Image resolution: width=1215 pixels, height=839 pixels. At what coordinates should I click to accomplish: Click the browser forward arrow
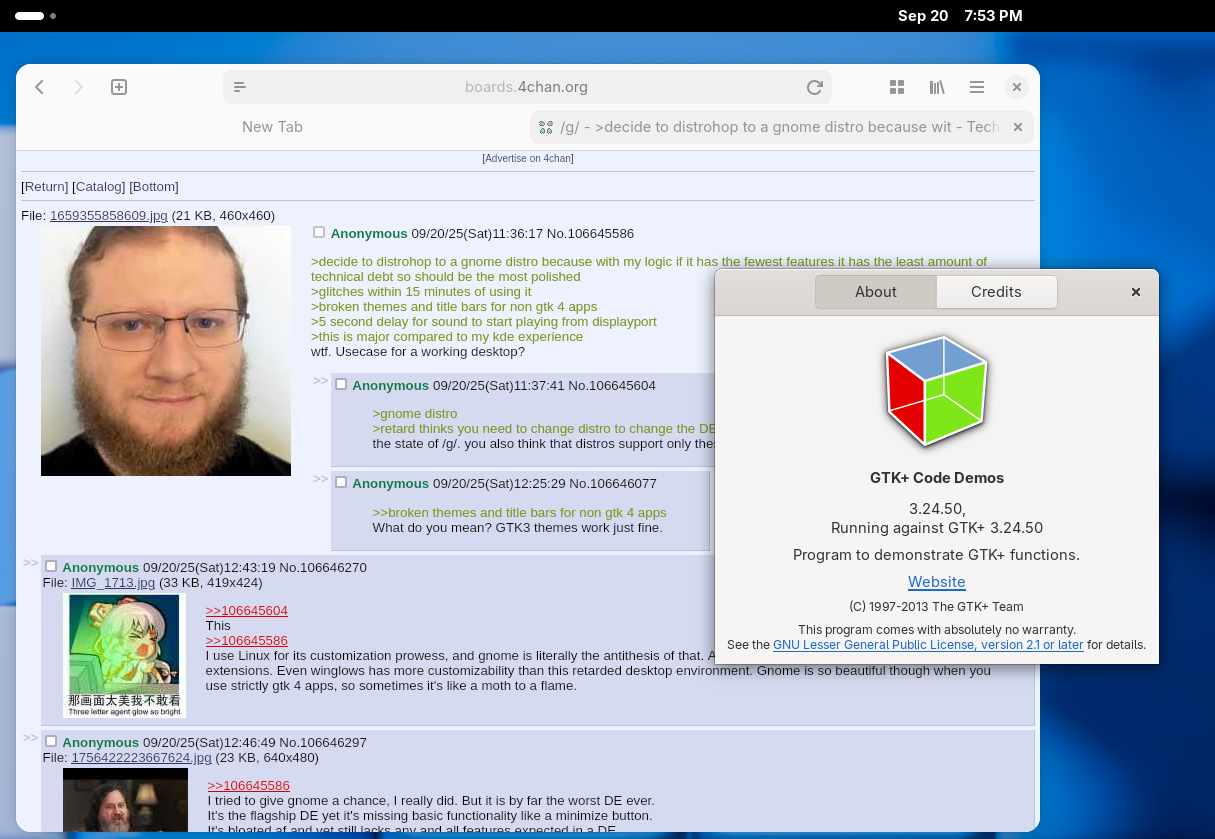79,87
